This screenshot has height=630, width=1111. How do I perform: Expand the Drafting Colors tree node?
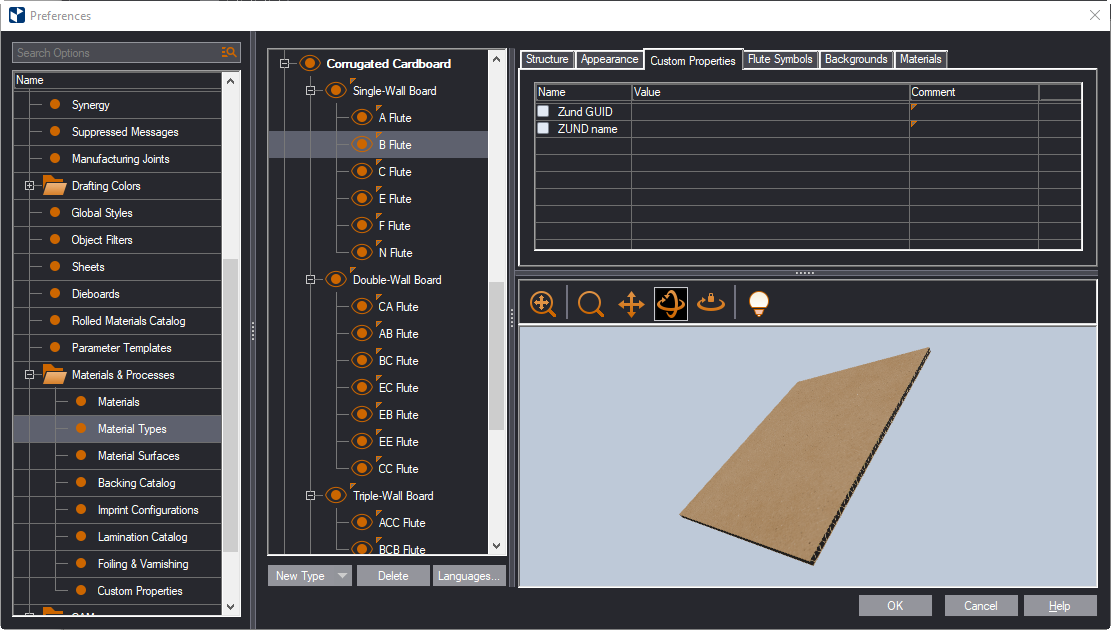point(30,186)
